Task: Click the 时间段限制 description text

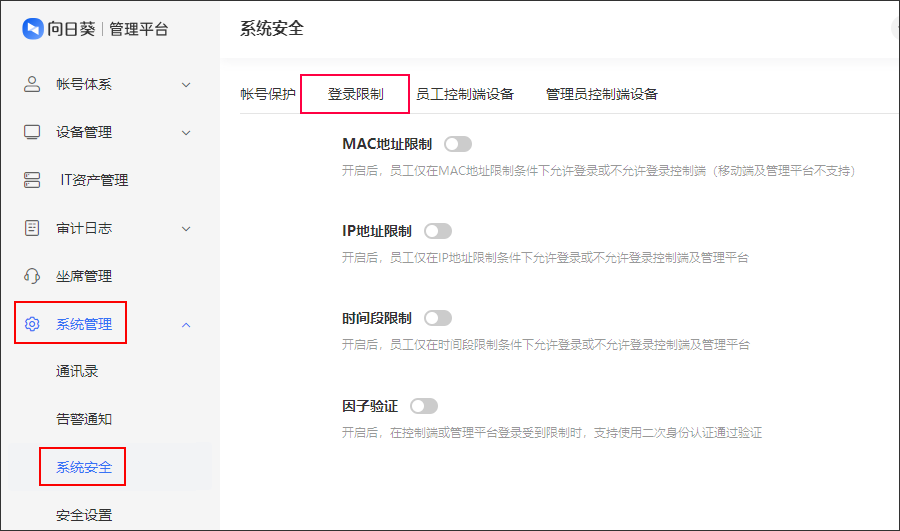Action: [546, 344]
